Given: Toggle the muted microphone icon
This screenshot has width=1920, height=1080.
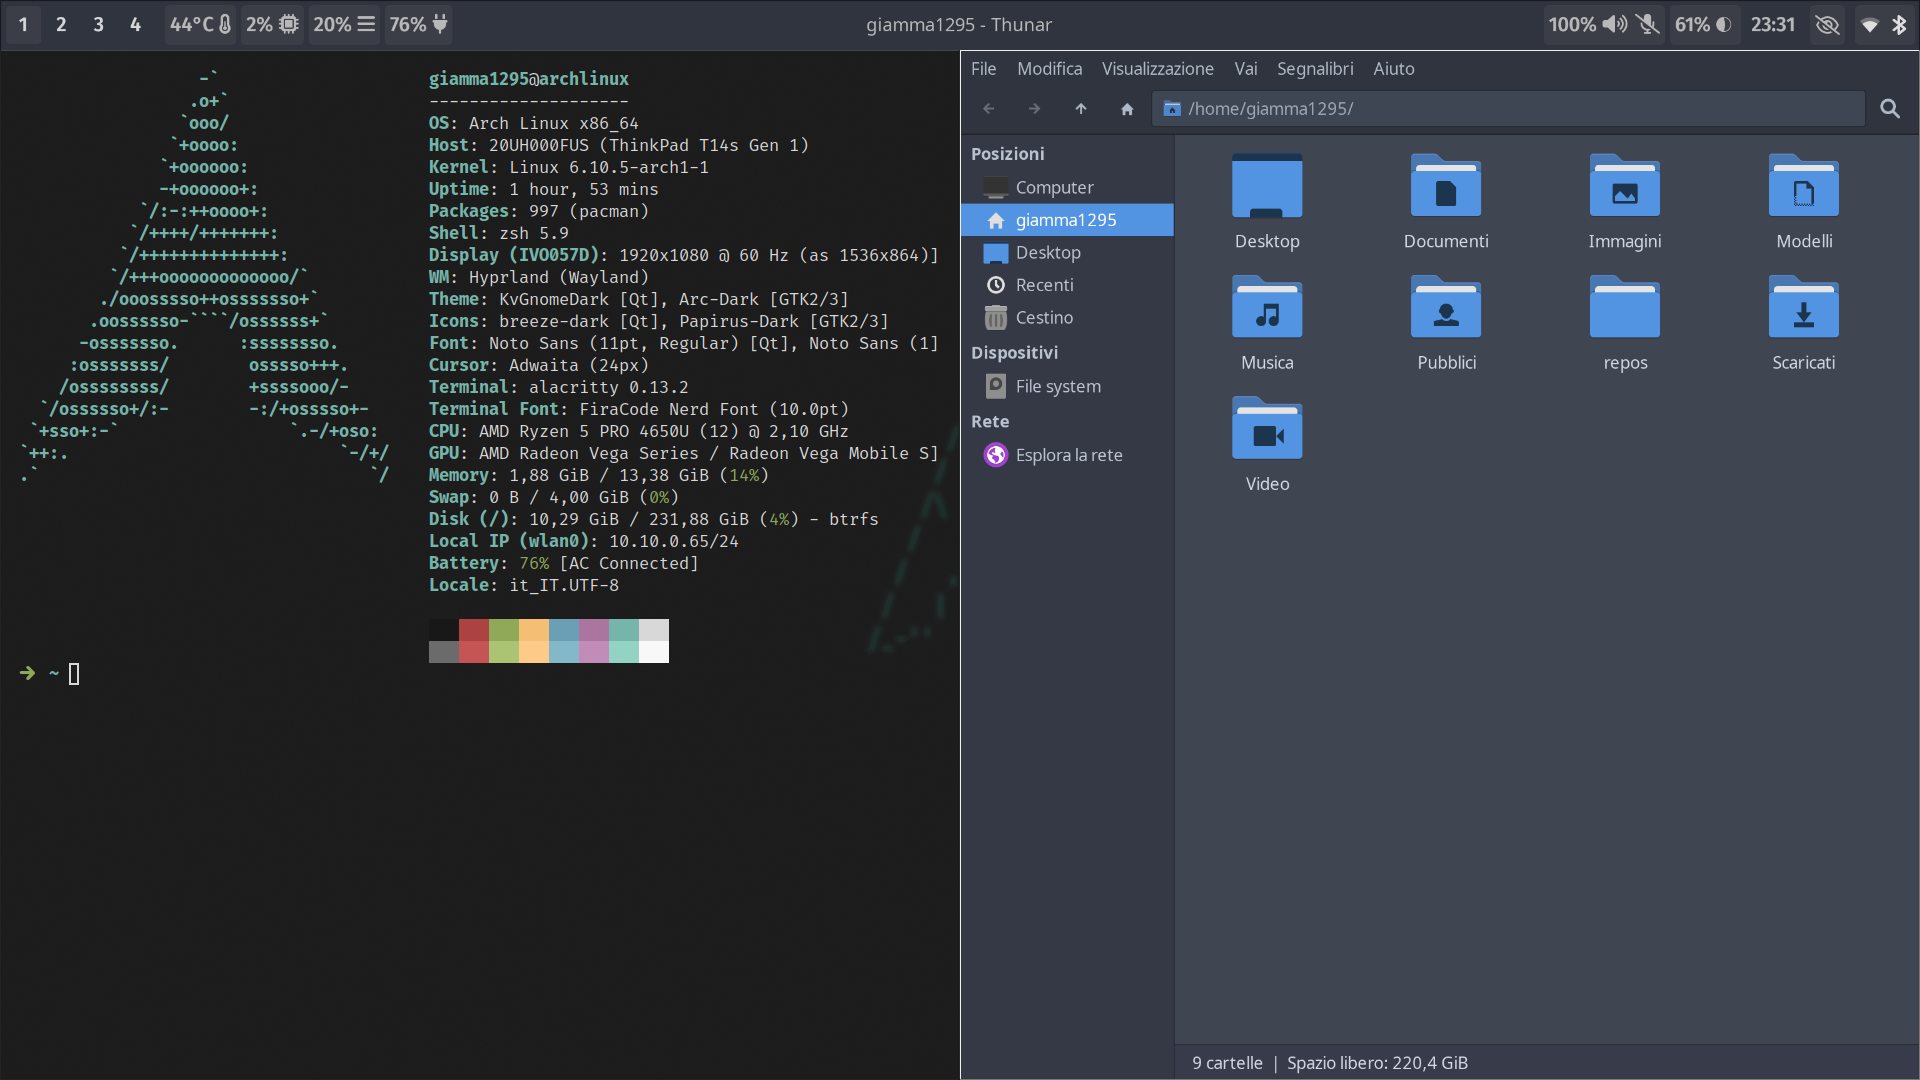Looking at the screenshot, I should click(x=1649, y=24).
